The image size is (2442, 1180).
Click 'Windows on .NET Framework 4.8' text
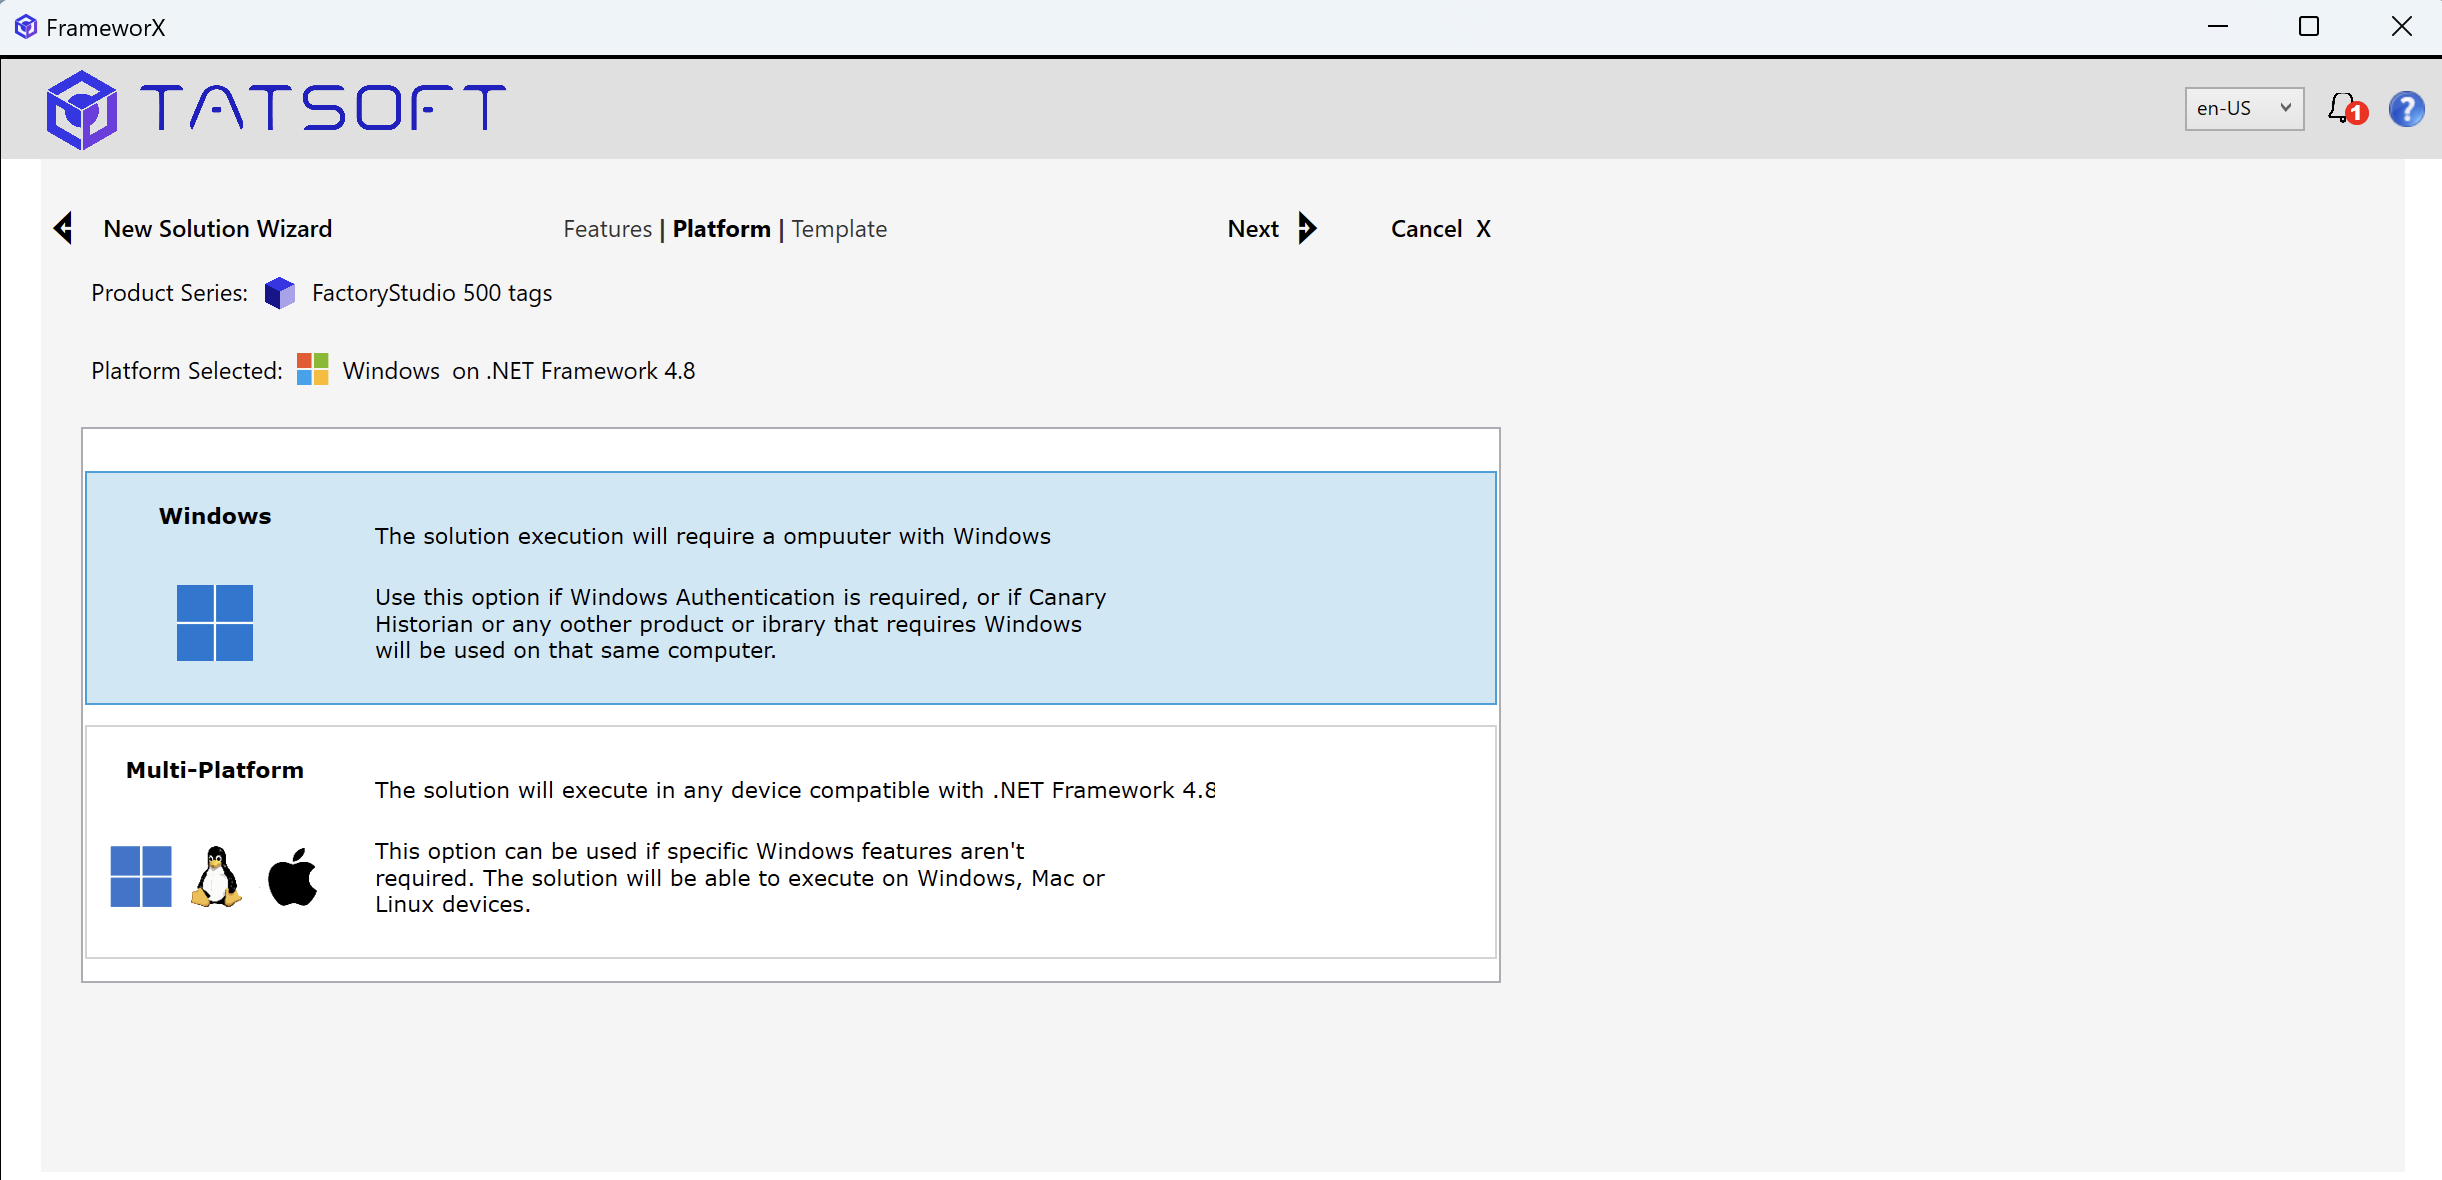519,371
